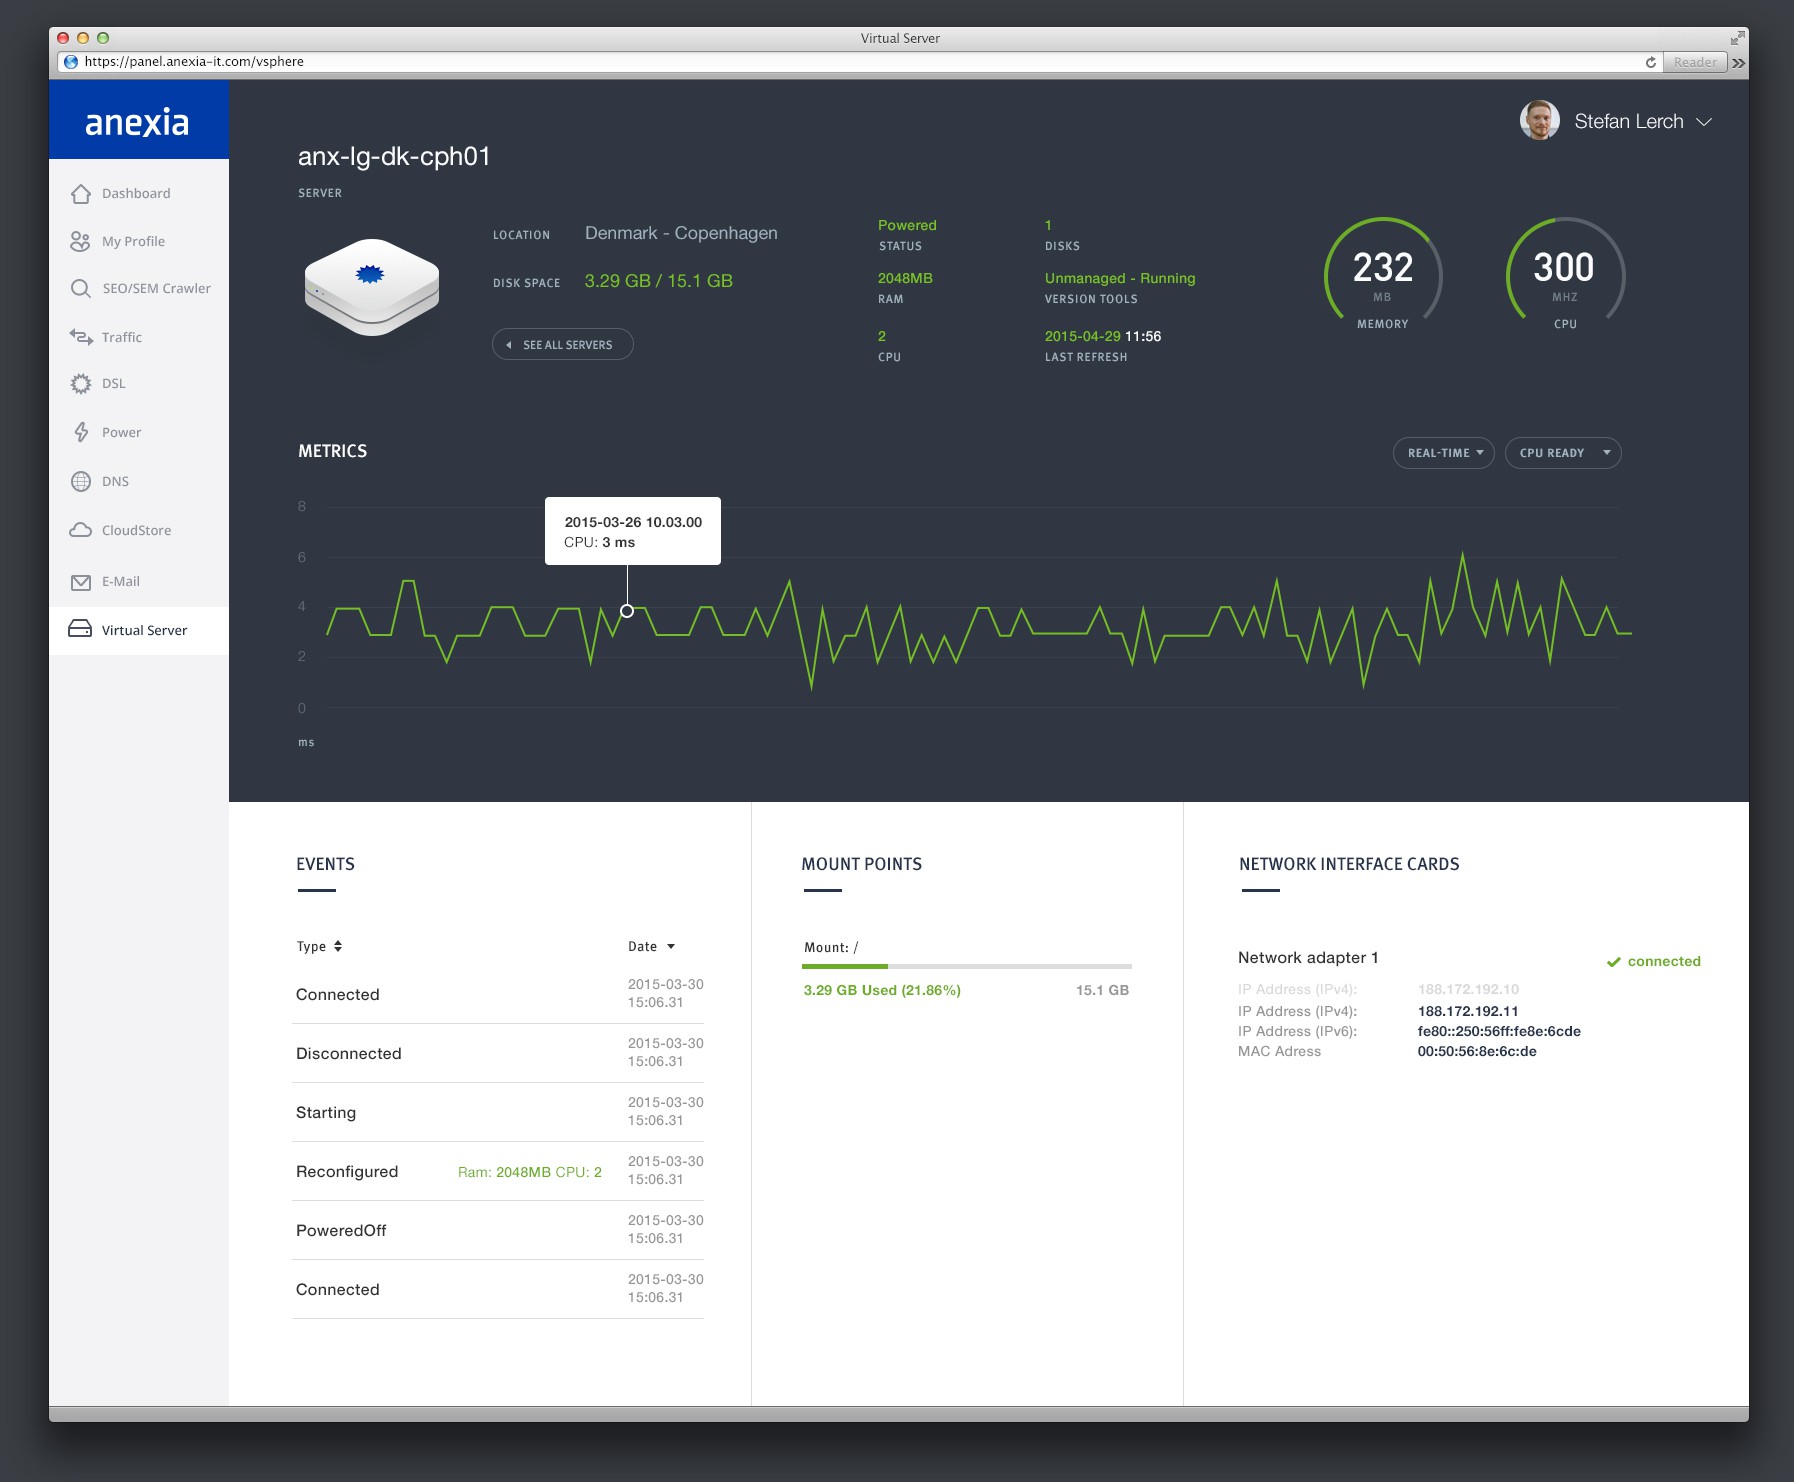Click the Dashboard house icon
Screen dimensions: 1794x1482
81,193
